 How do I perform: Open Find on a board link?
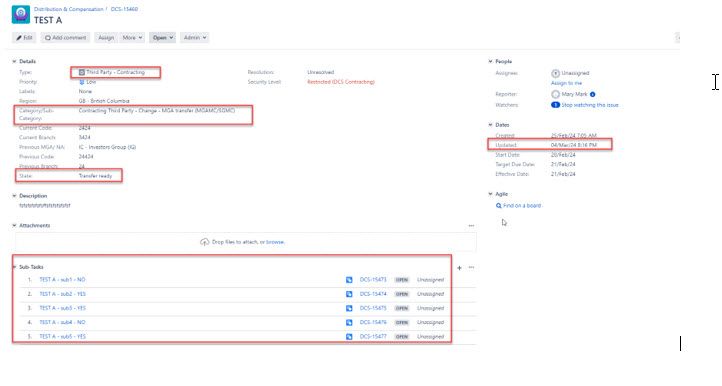522,206
